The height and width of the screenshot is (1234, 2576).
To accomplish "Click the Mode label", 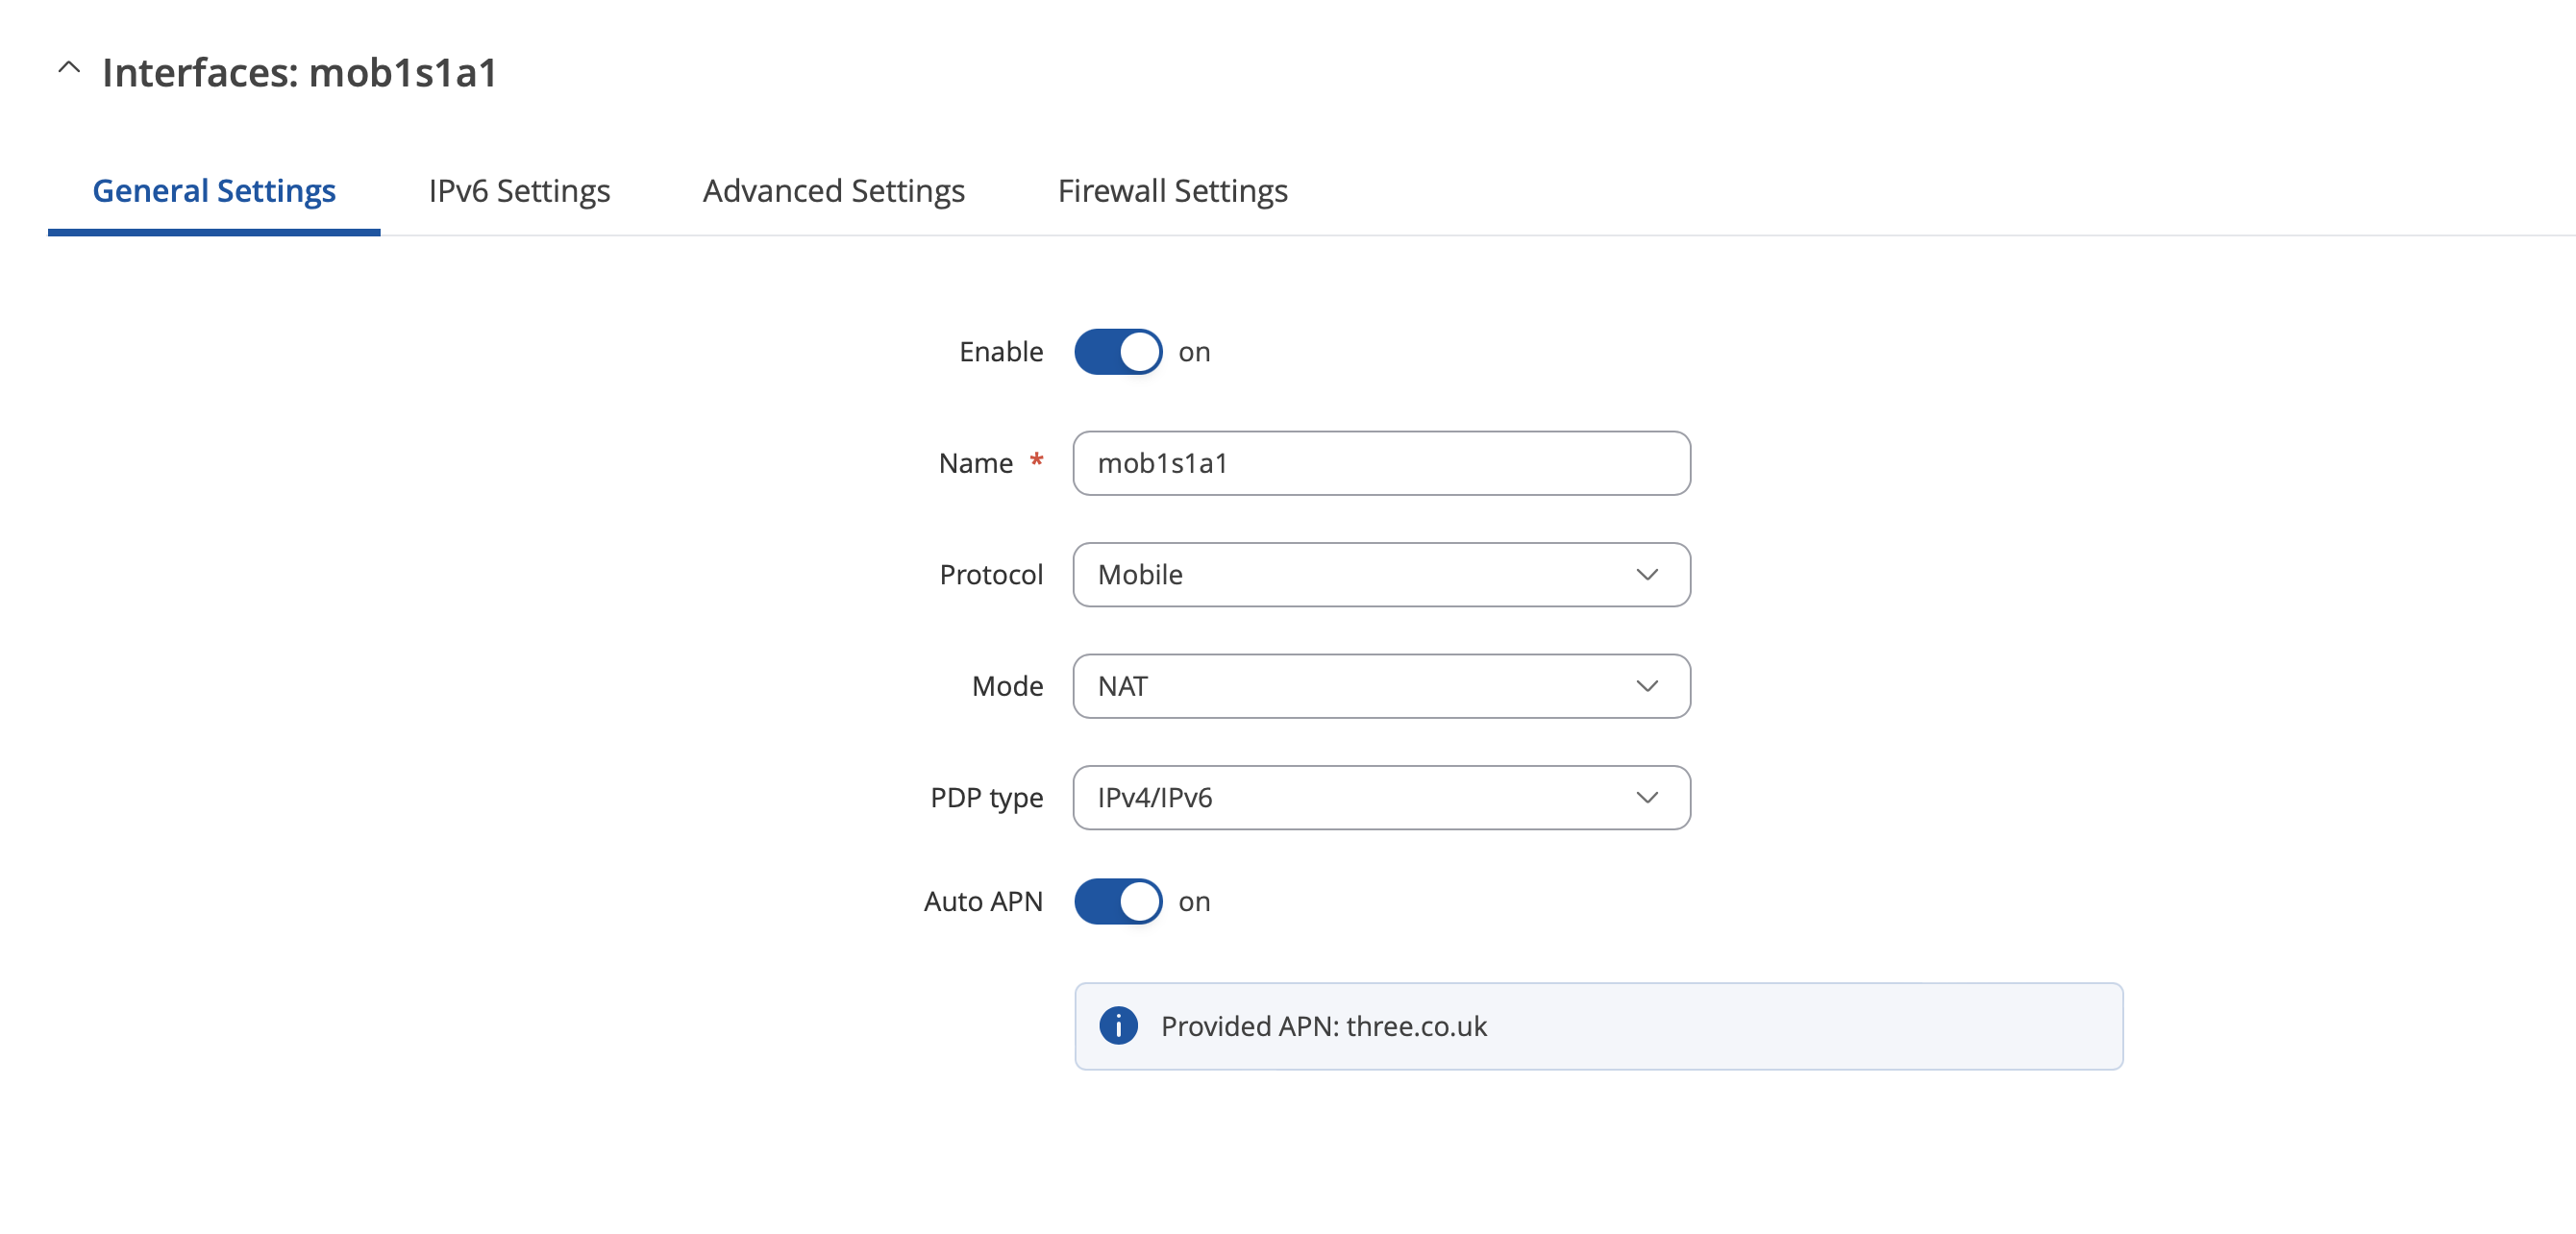I will tap(1007, 685).
